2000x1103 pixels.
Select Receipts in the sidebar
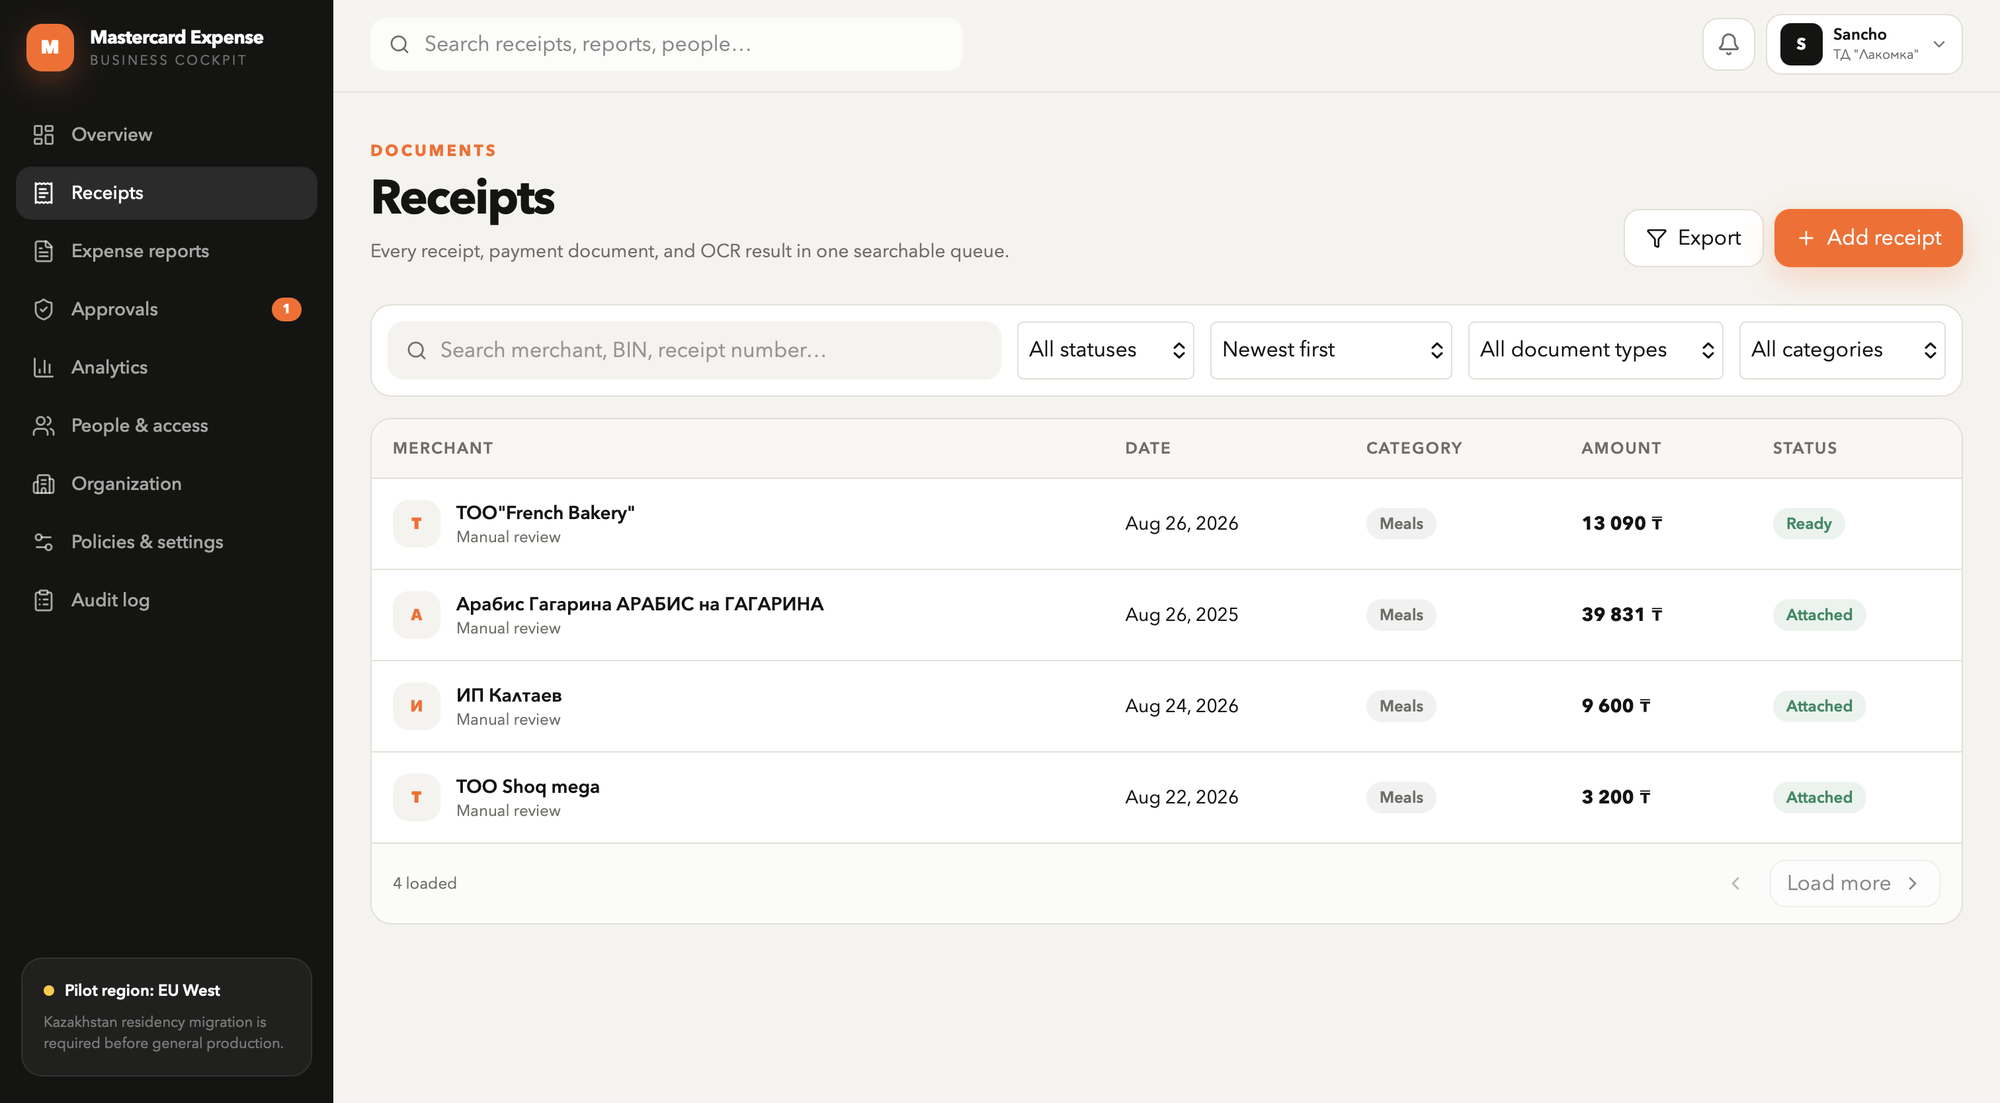click(166, 193)
